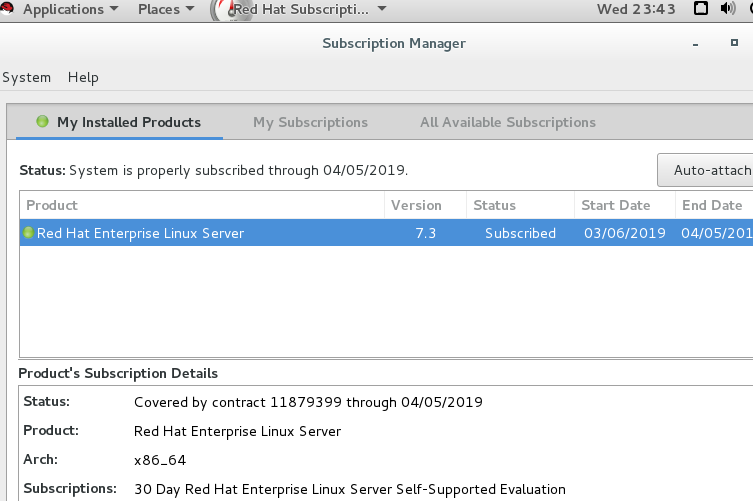Click the Red Hat logo in the top bar
The image size is (753, 501).
(7, 9)
